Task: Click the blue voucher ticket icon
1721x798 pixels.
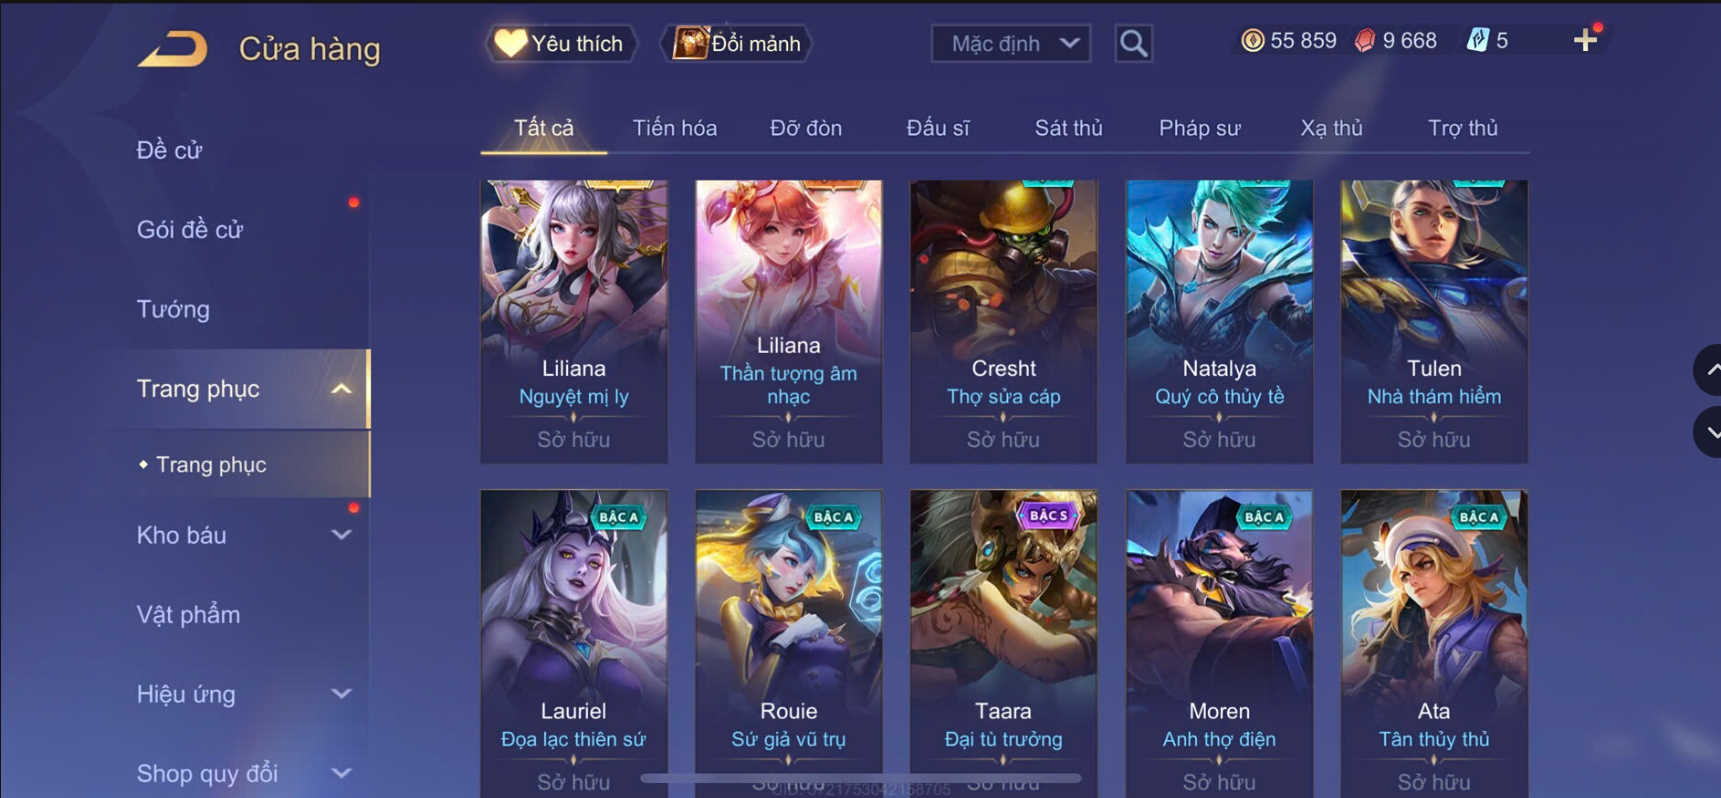Action: 1477,41
